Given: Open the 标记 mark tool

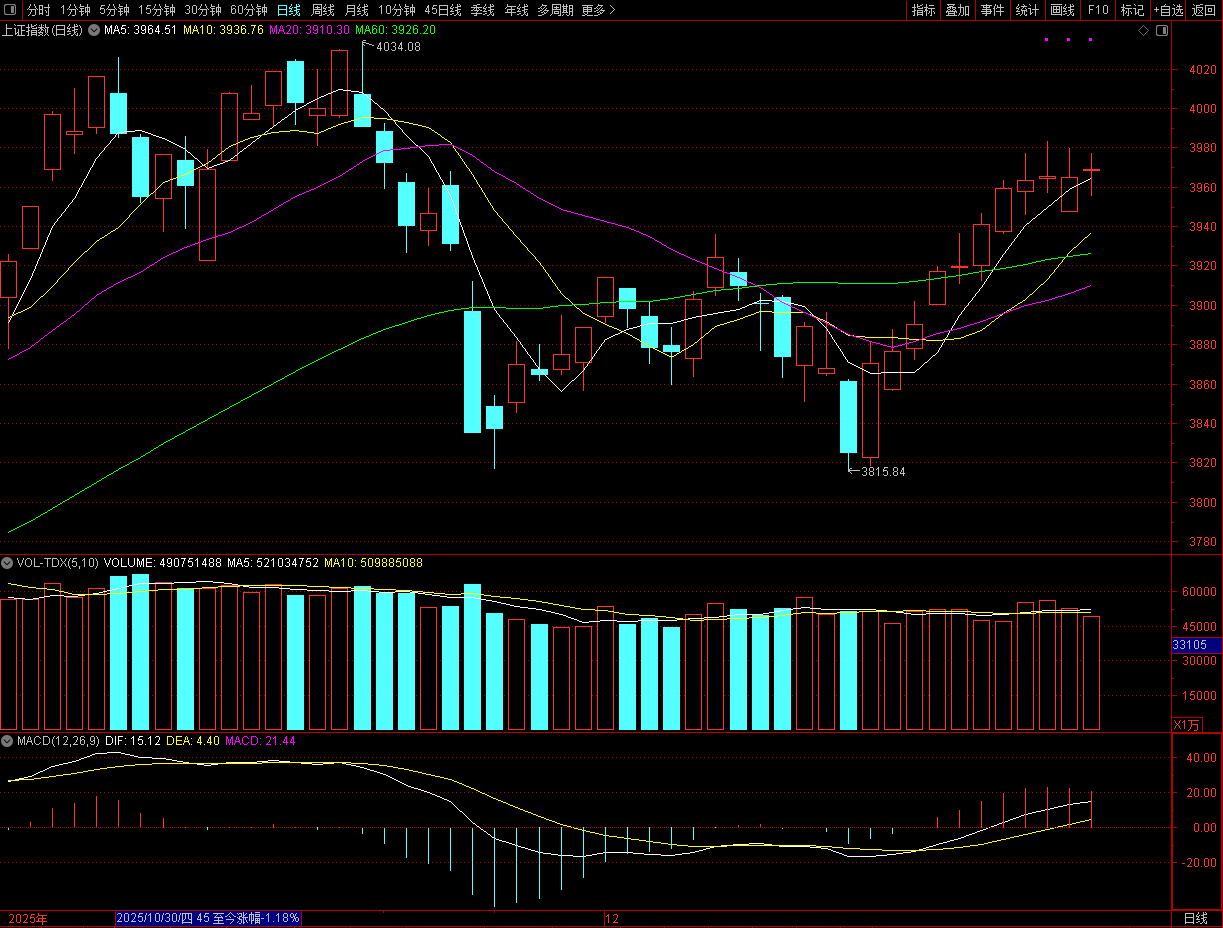Looking at the screenshot, I should [1132, 10].
